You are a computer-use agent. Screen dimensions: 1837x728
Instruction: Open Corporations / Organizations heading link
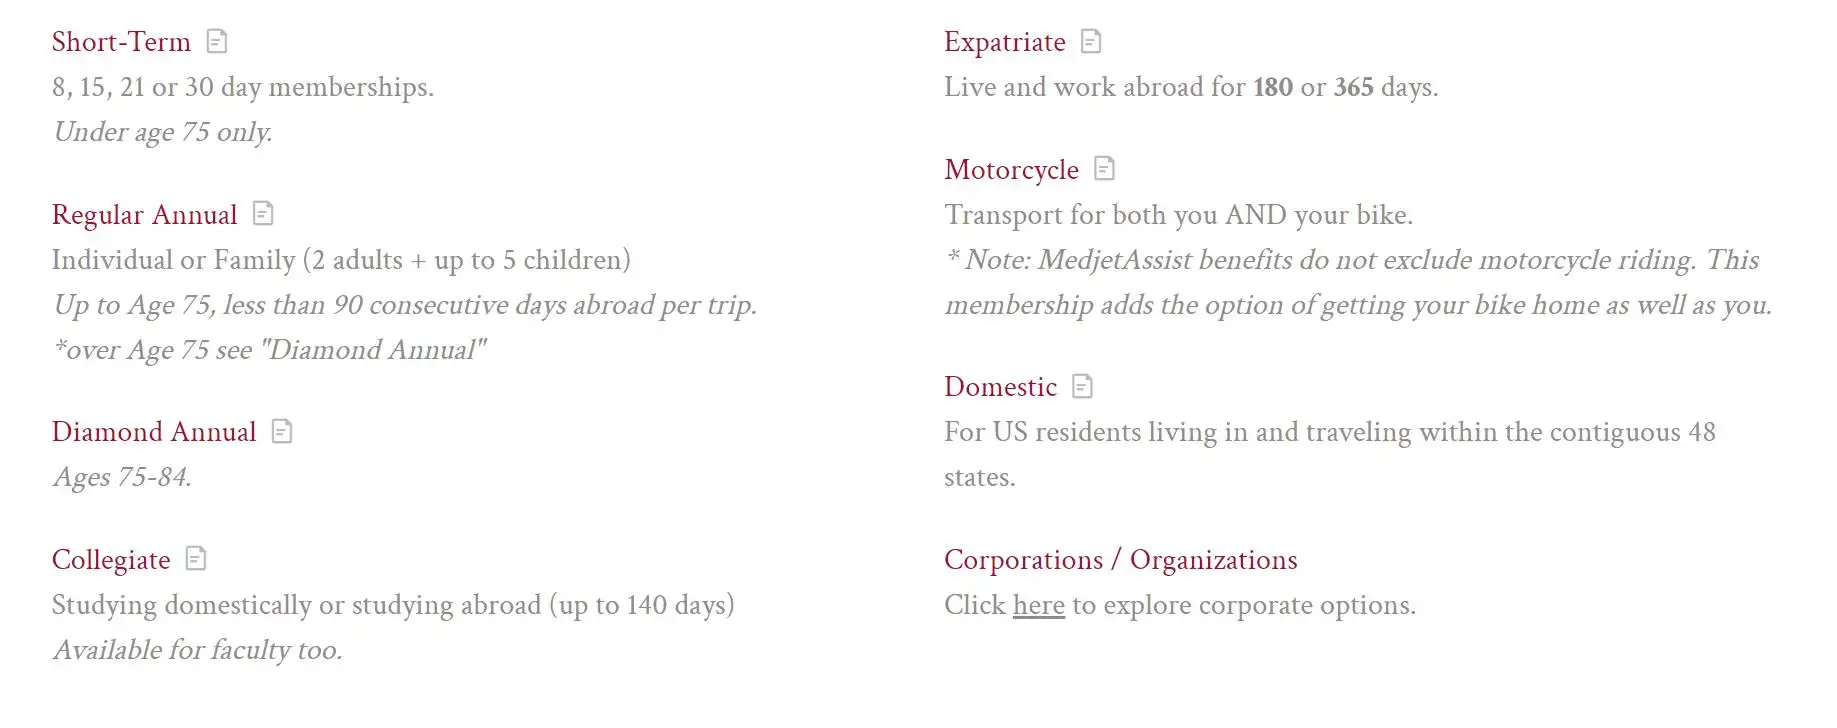click(x=1120, y=560)
